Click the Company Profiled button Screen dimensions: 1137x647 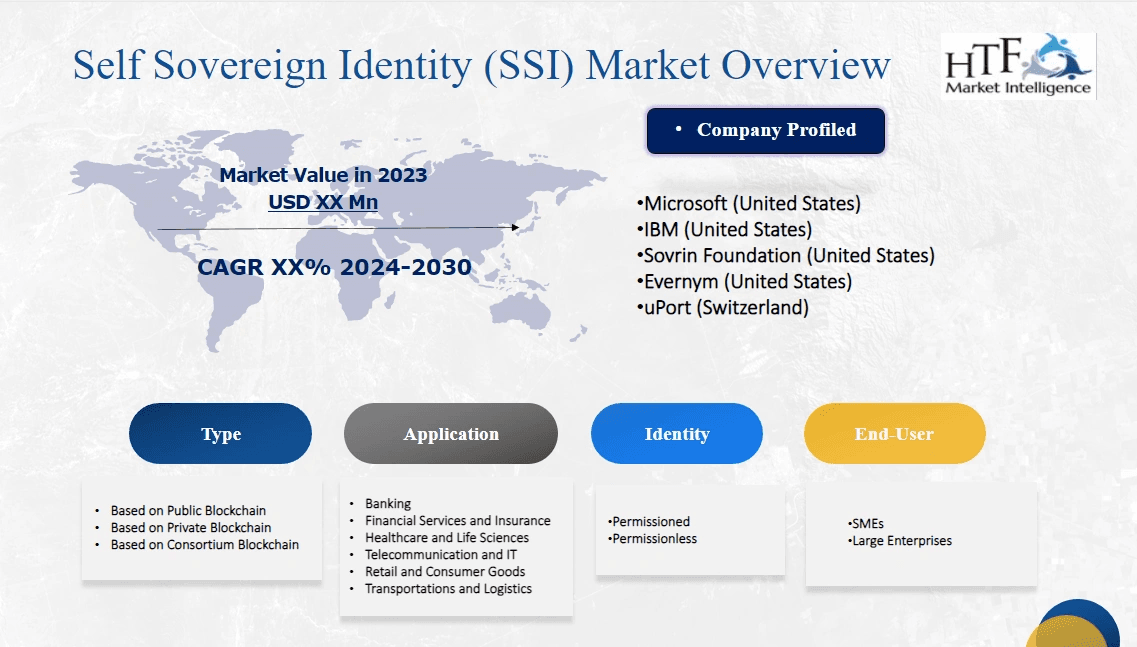766,131
